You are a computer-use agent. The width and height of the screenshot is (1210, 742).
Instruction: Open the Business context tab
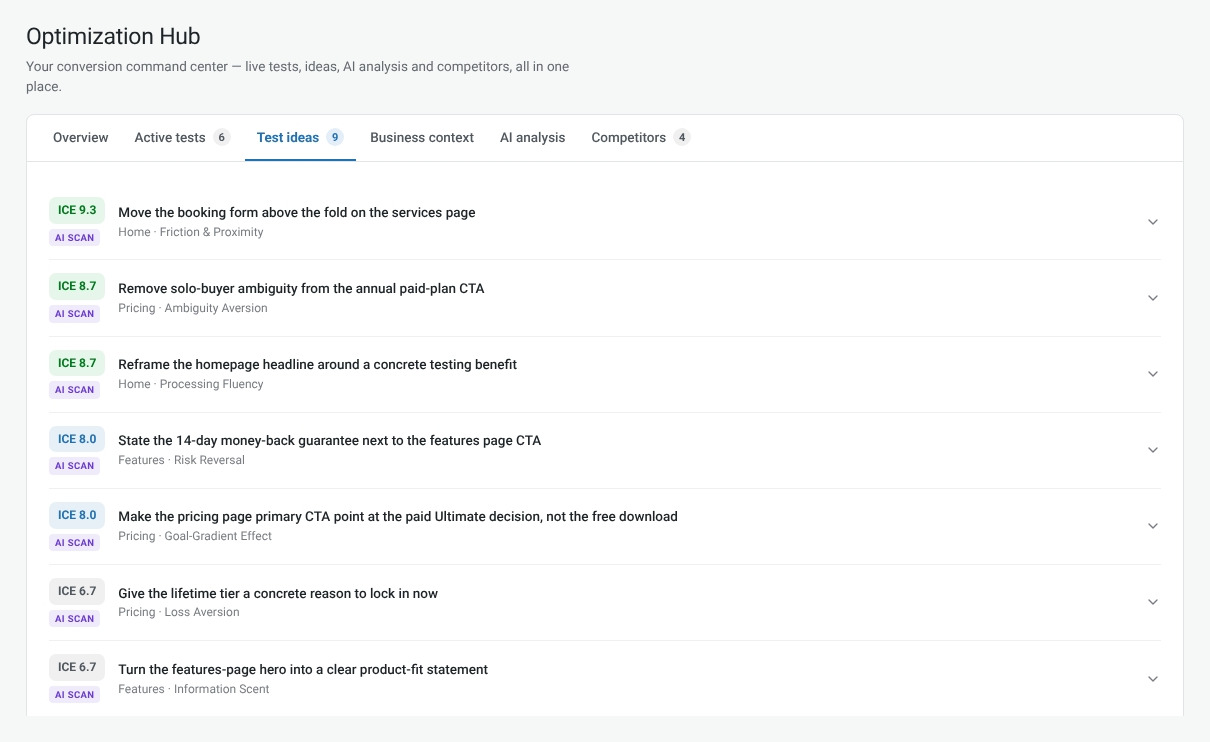coord(422,138)
